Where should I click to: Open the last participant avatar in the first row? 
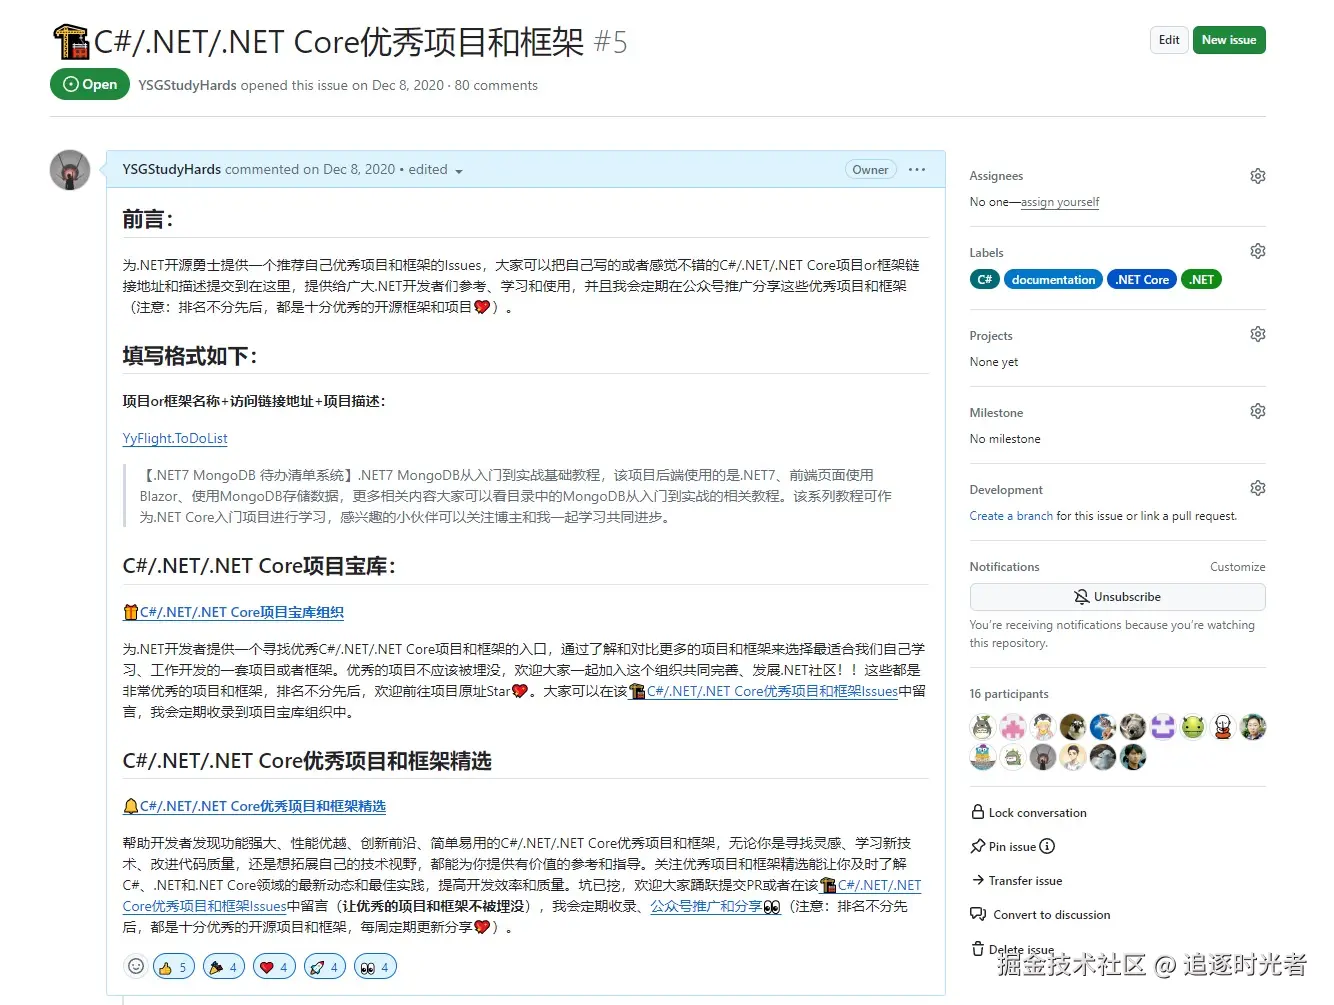coord(1253,727)
